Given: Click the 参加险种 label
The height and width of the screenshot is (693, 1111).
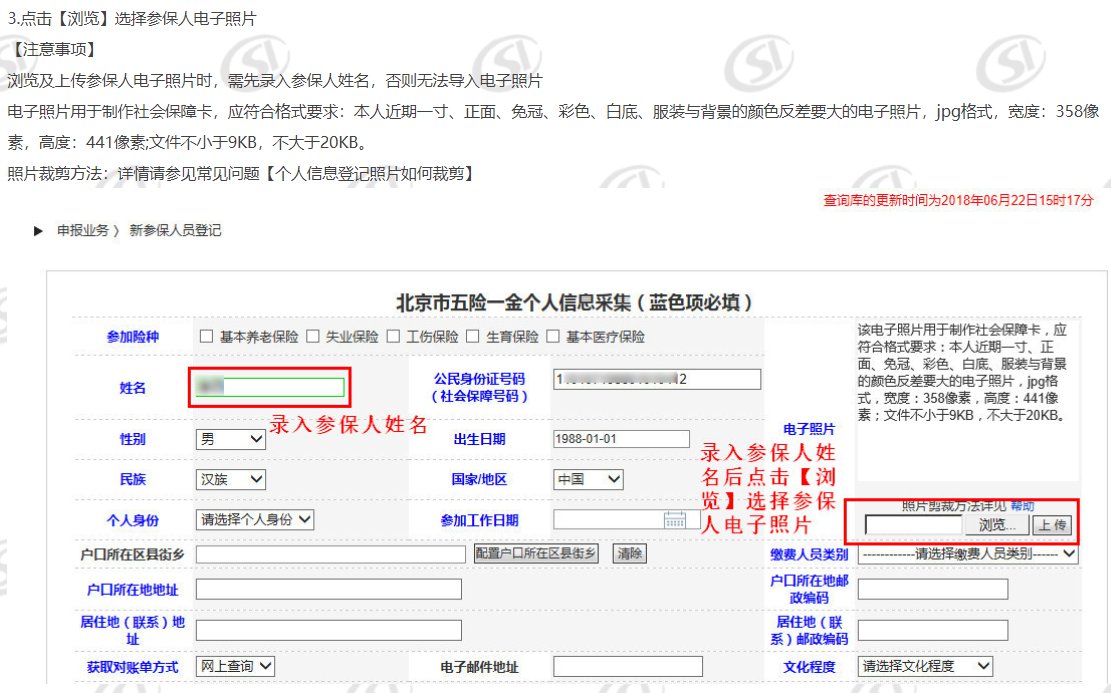Looking at the screenshot, I should [x=132, y=337].
